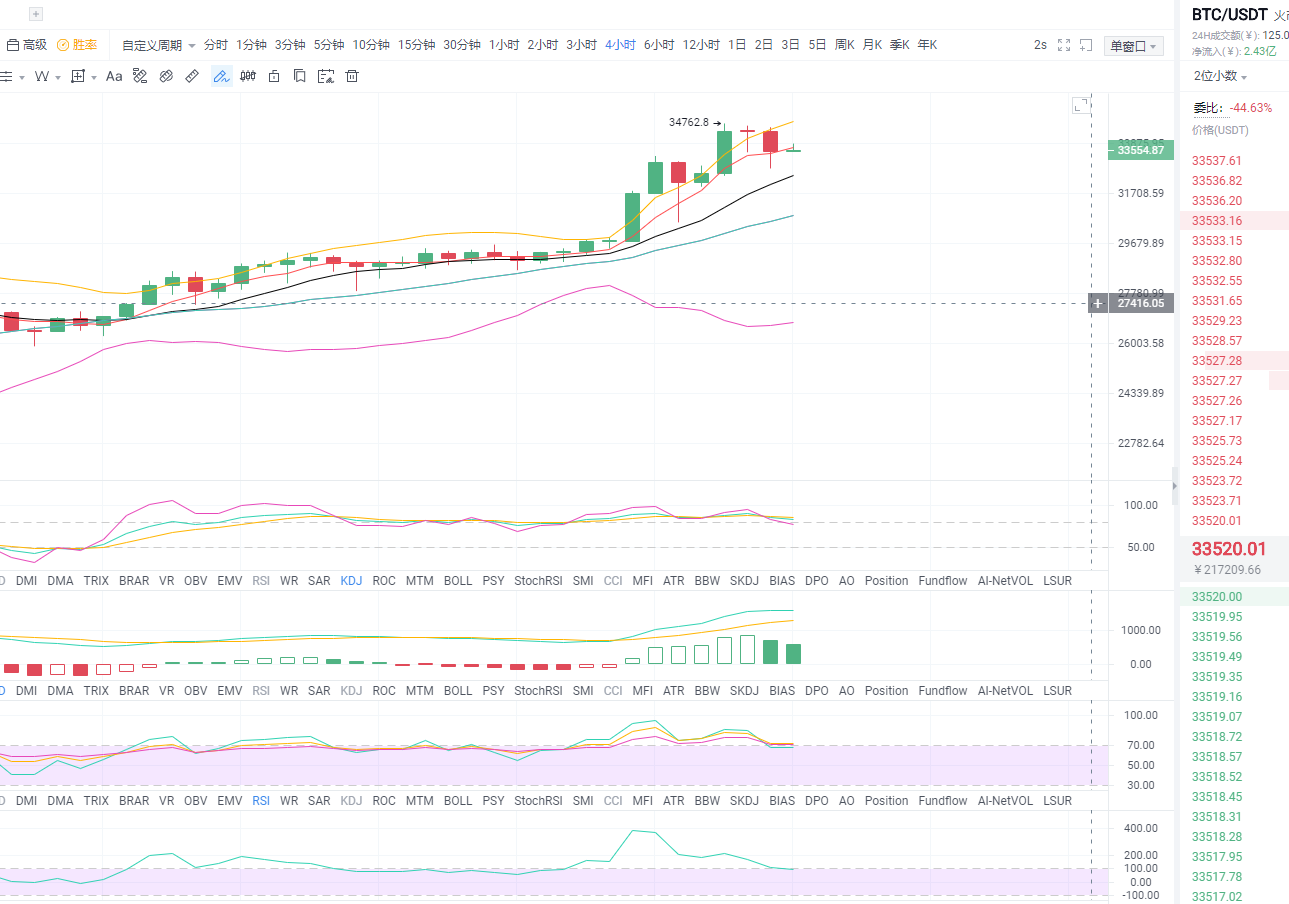The width and height of the screenshot is (1289, 904).
Task: Select the RSI indicator tab
Action: point(260,800)
